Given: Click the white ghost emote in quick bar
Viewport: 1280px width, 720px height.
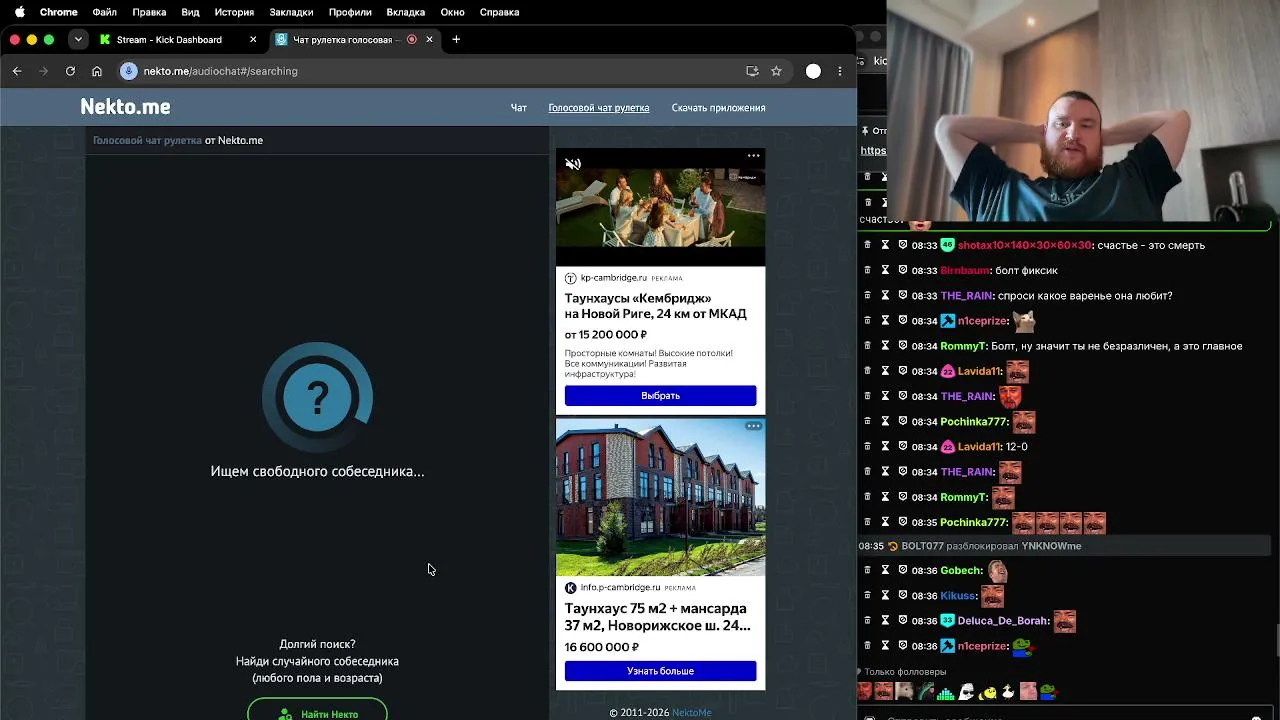Looking at the screenshot, I should pos(966,691).
